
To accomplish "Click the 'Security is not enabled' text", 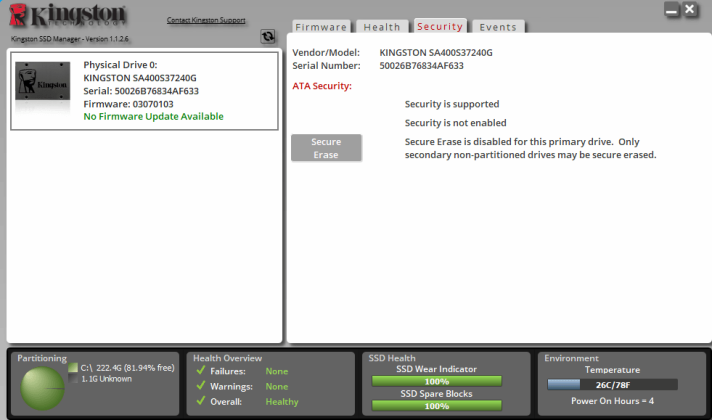I will [455, 123].
